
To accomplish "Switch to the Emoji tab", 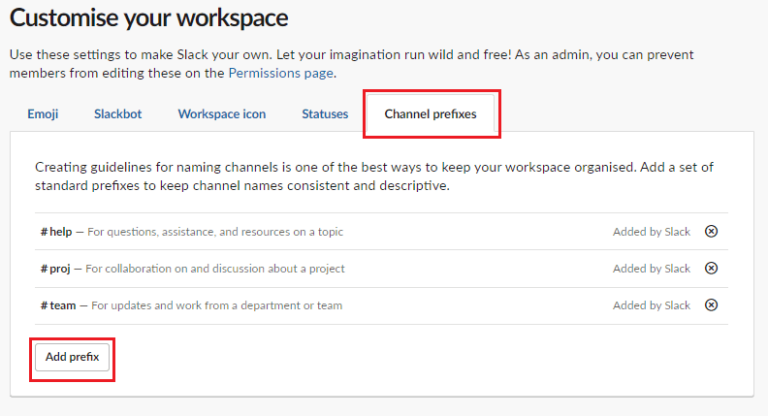I will 42,114.
